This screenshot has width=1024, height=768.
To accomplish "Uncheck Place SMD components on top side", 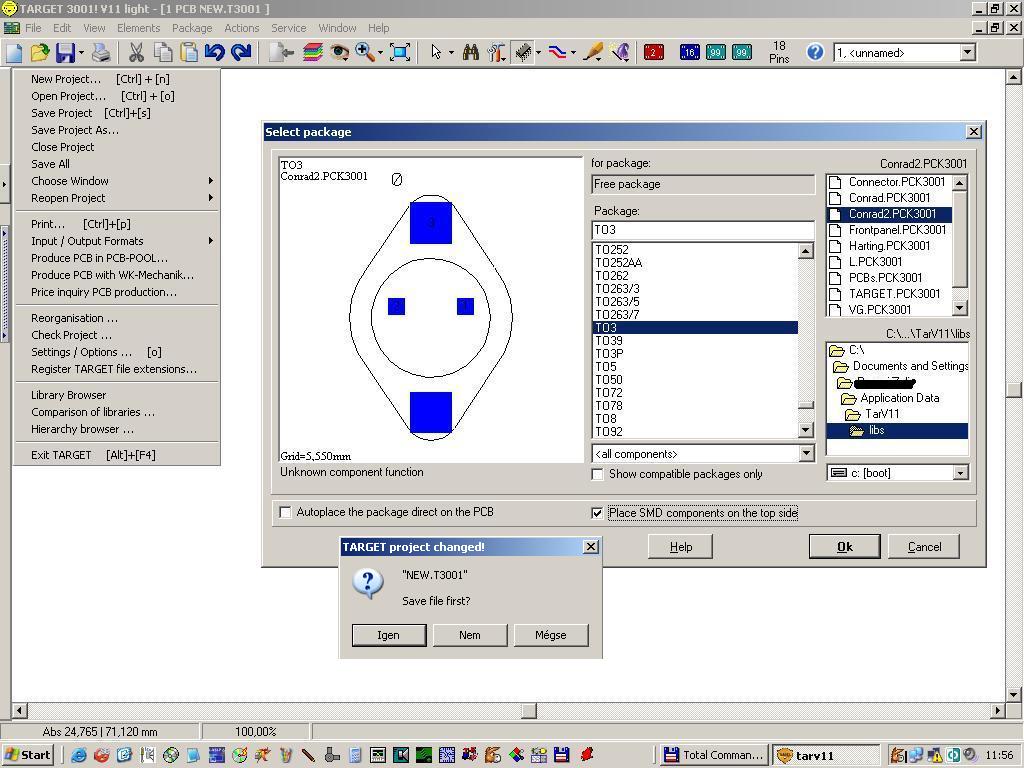I will pos(597,513).
